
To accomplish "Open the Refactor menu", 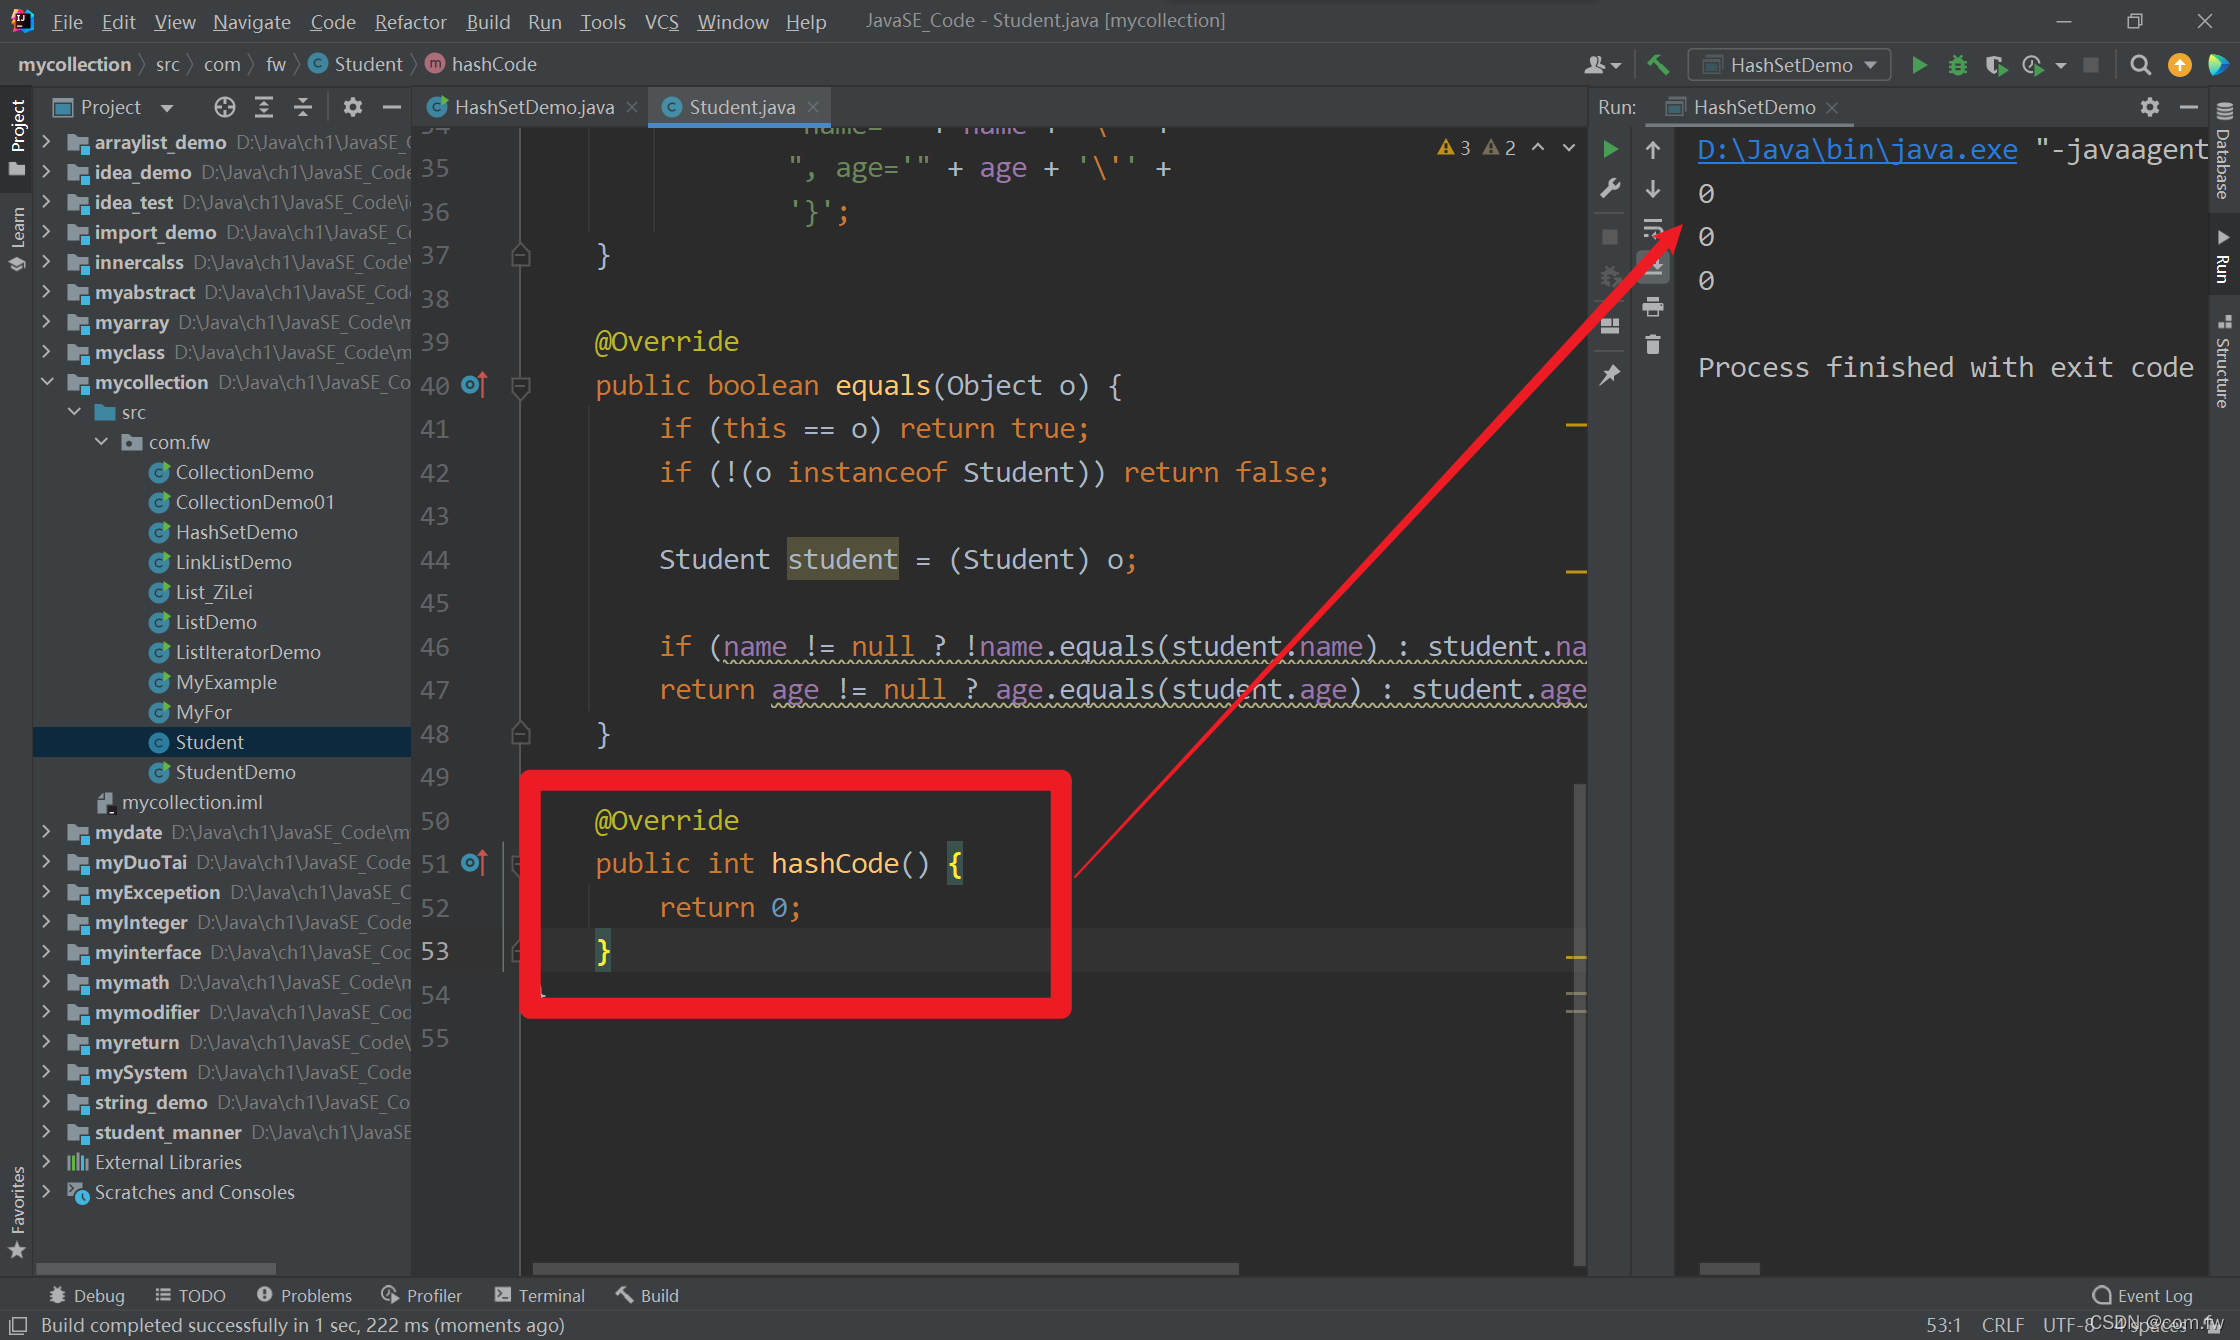I will point(410,21).
